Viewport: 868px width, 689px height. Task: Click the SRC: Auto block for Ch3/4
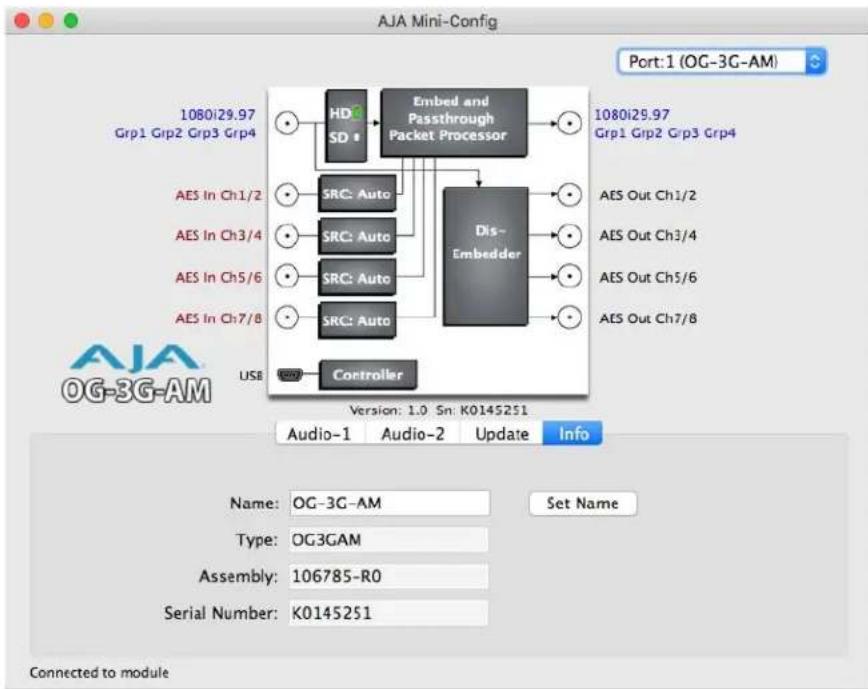[357, 236]
